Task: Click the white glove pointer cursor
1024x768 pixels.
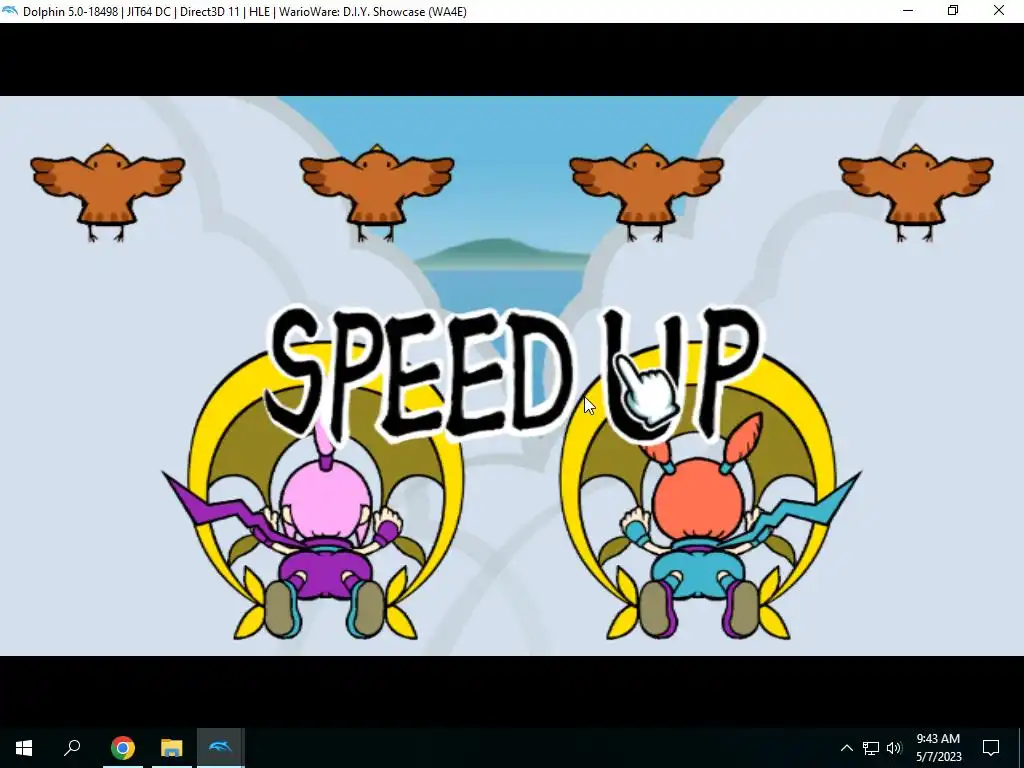Action: click(x=647, y=392)
